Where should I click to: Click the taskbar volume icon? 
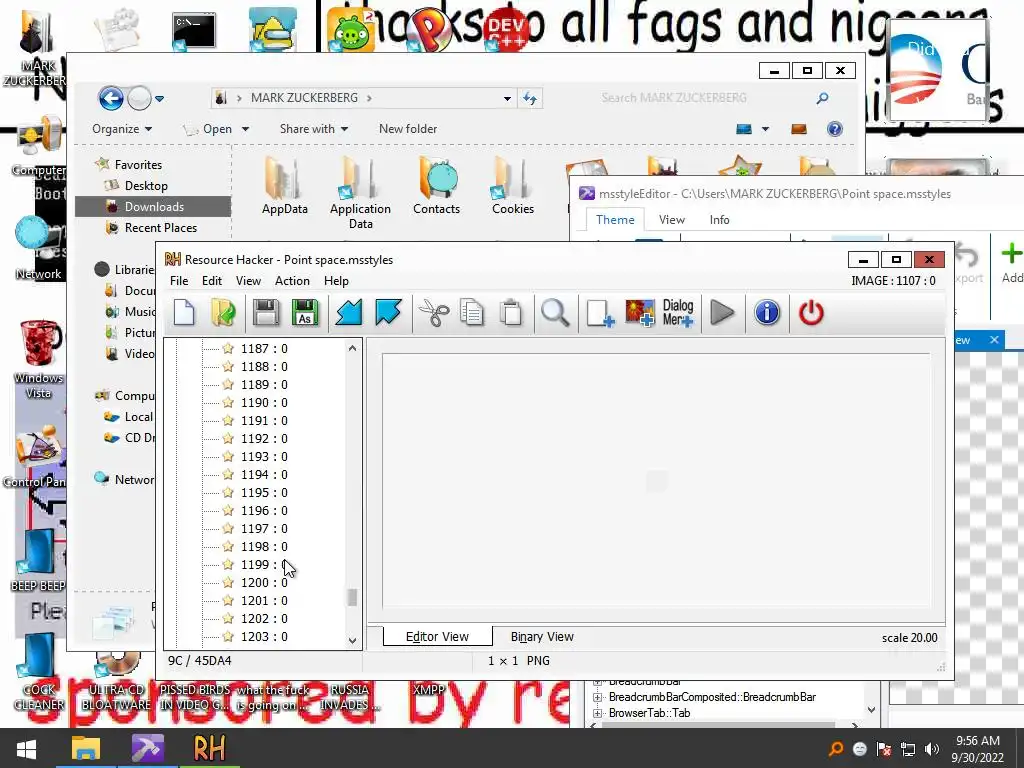[933, 749]
